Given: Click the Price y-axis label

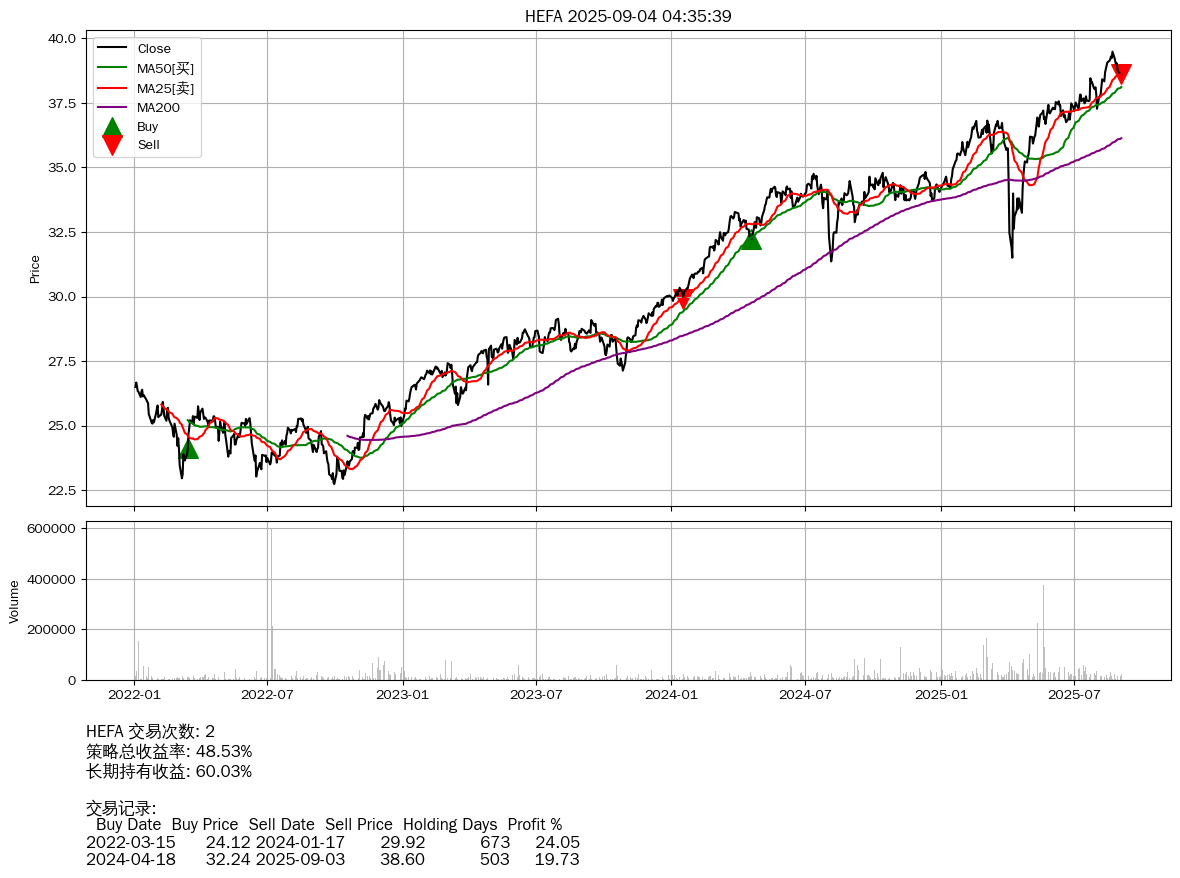Looking at the screenshot, I should tap(35, 268).
